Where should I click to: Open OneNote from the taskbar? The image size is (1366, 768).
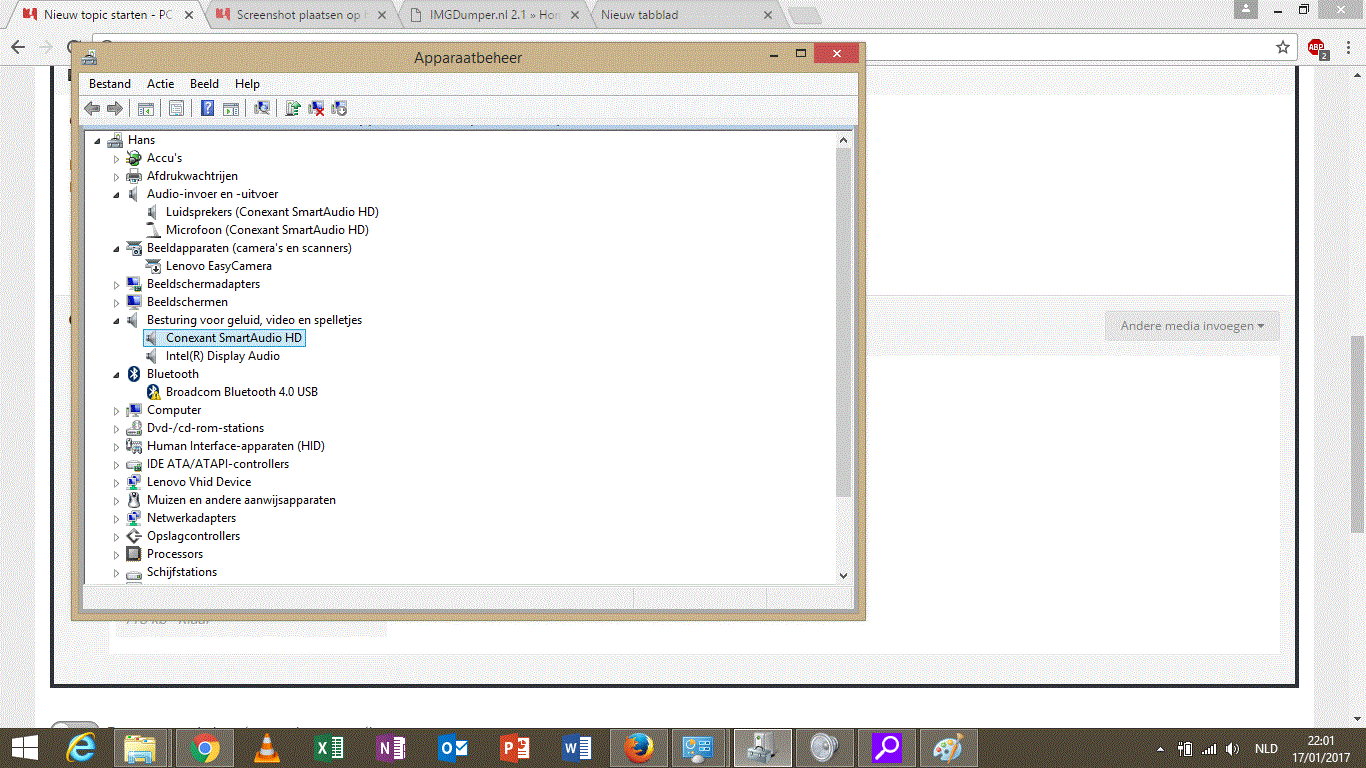(x=391, y=748)
